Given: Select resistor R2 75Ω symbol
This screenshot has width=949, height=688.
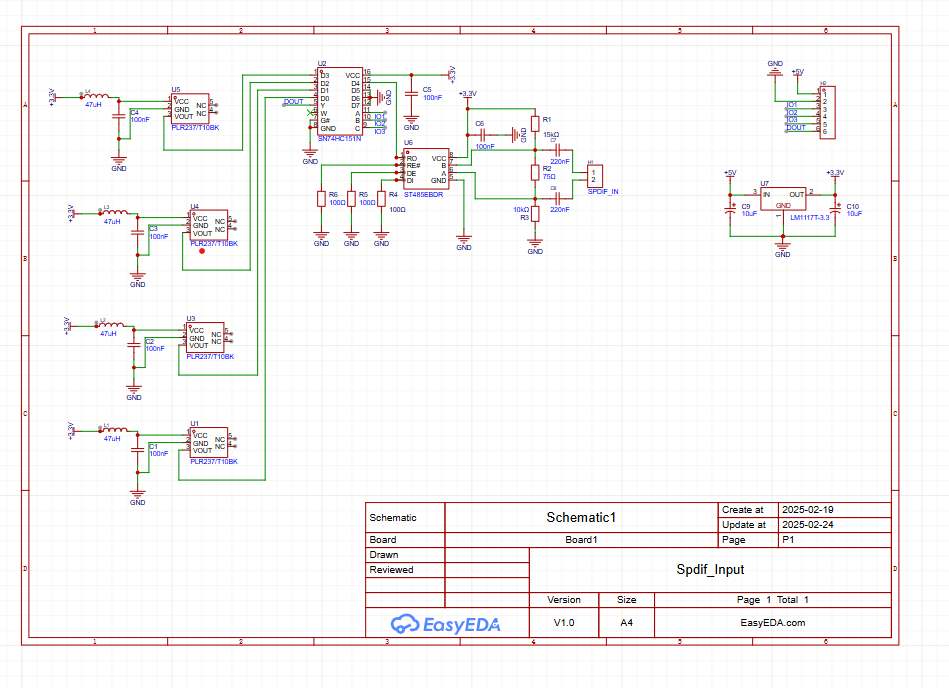Looking at the screenshot, I should pos(535,172).
